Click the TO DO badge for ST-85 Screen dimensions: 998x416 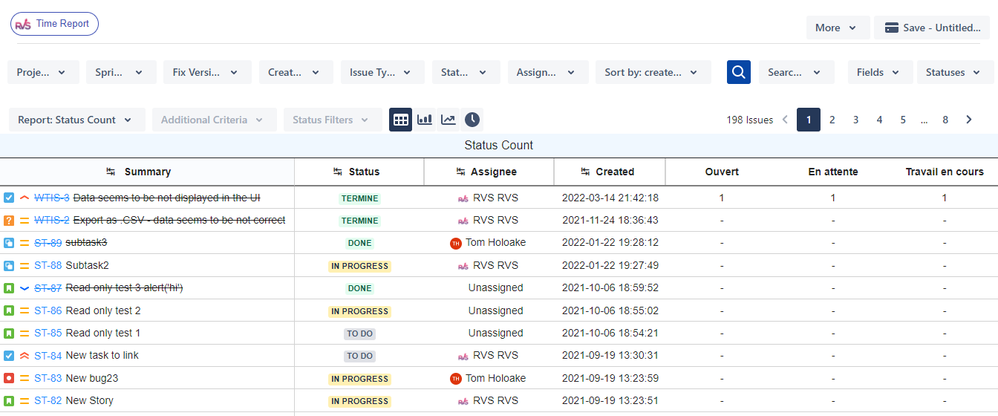pyautogui.click(x=360, y=333)
